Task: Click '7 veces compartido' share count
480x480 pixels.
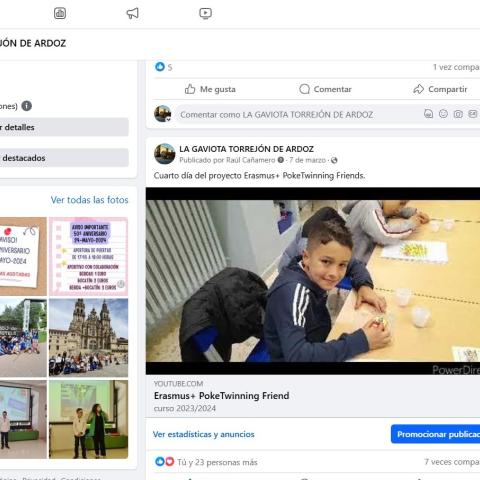Action: (452, 462)
